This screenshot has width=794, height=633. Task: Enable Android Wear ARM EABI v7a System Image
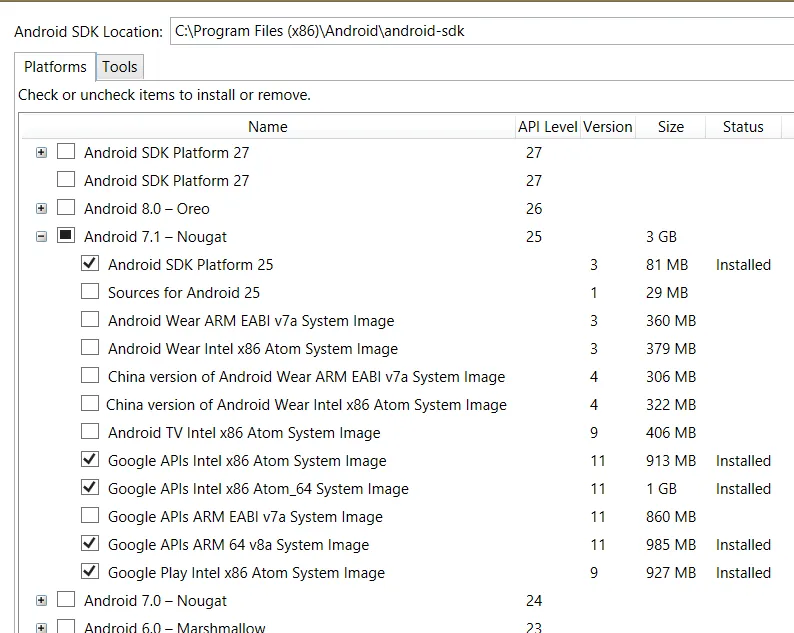click(90, 321)
